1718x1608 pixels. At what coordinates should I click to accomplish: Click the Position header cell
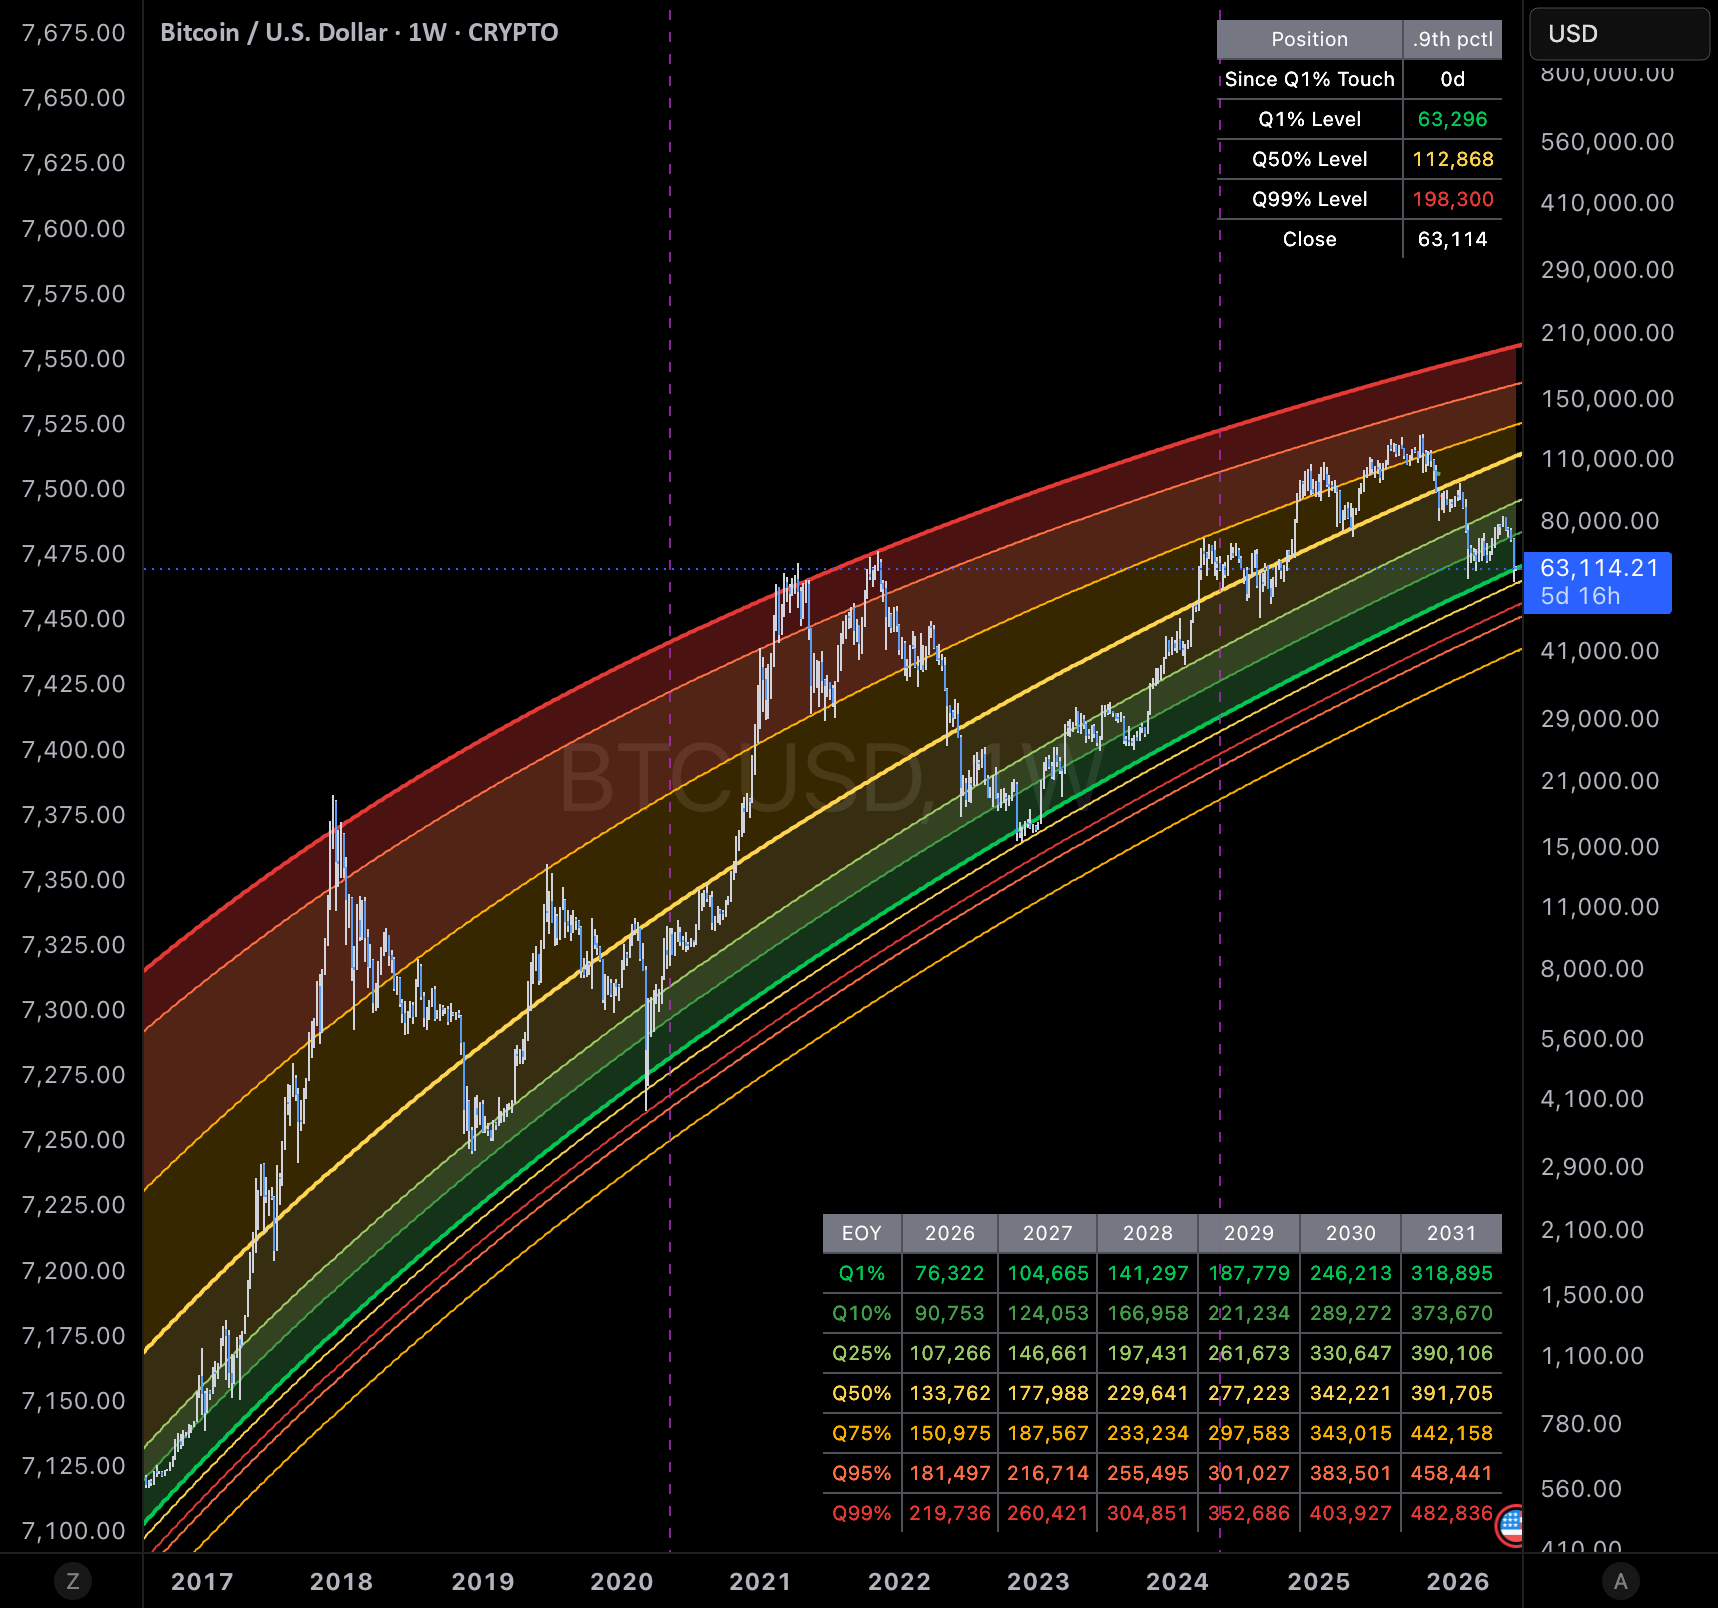(1309, 39)
